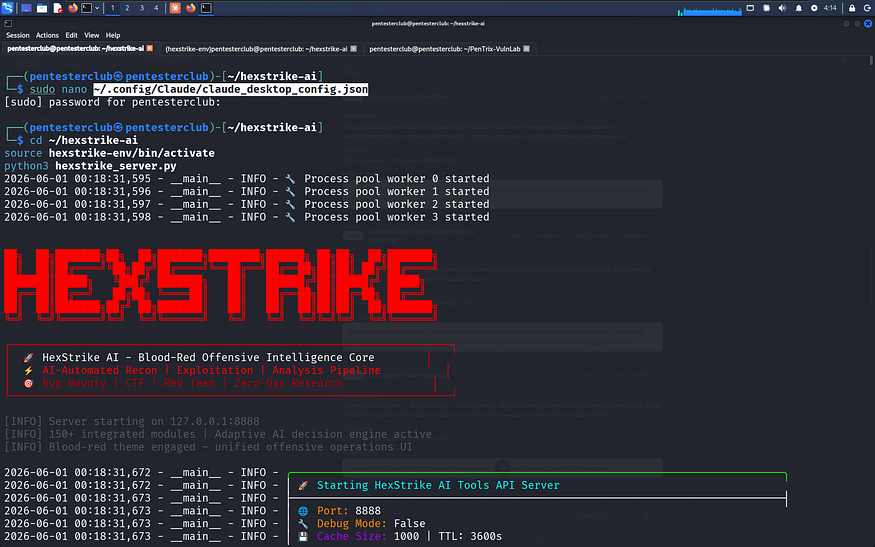875x547 pixels.
Task: Launch terminal emulator from panel launcher
Action: (86, 8)
